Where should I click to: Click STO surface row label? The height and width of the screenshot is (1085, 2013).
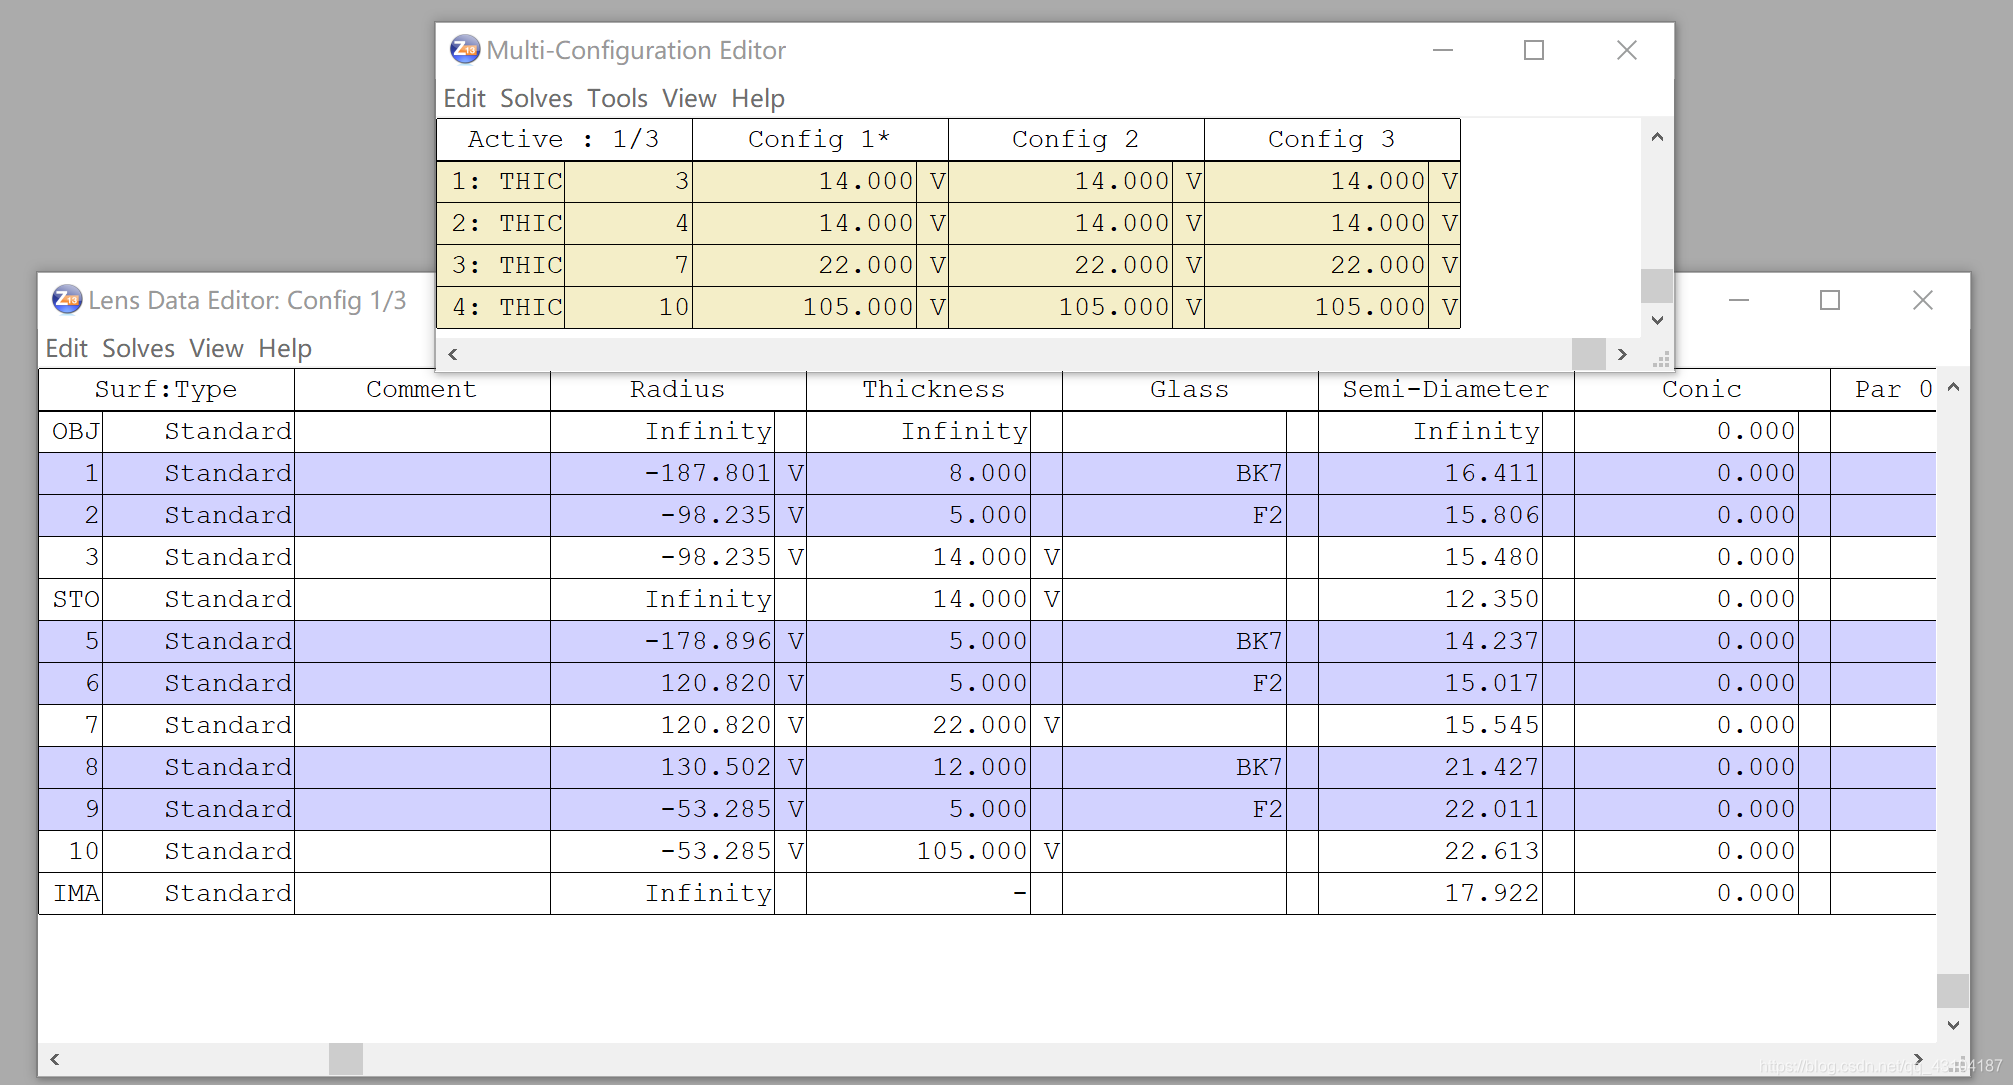(x=75, y=599)
